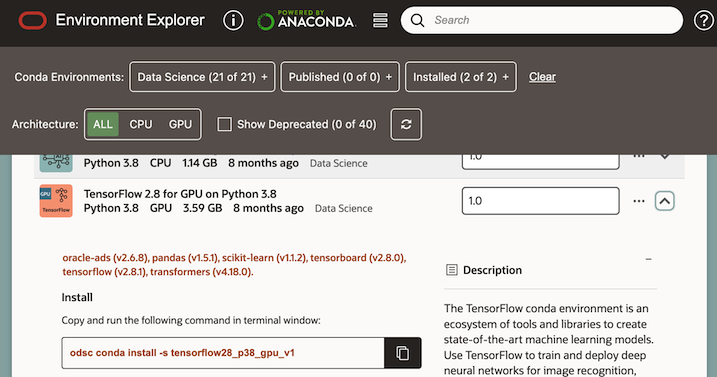Image resolution: width=717 pixels, height=377 pixels.
Task: Select ALL architecture filter
Action: pos(103,124)
